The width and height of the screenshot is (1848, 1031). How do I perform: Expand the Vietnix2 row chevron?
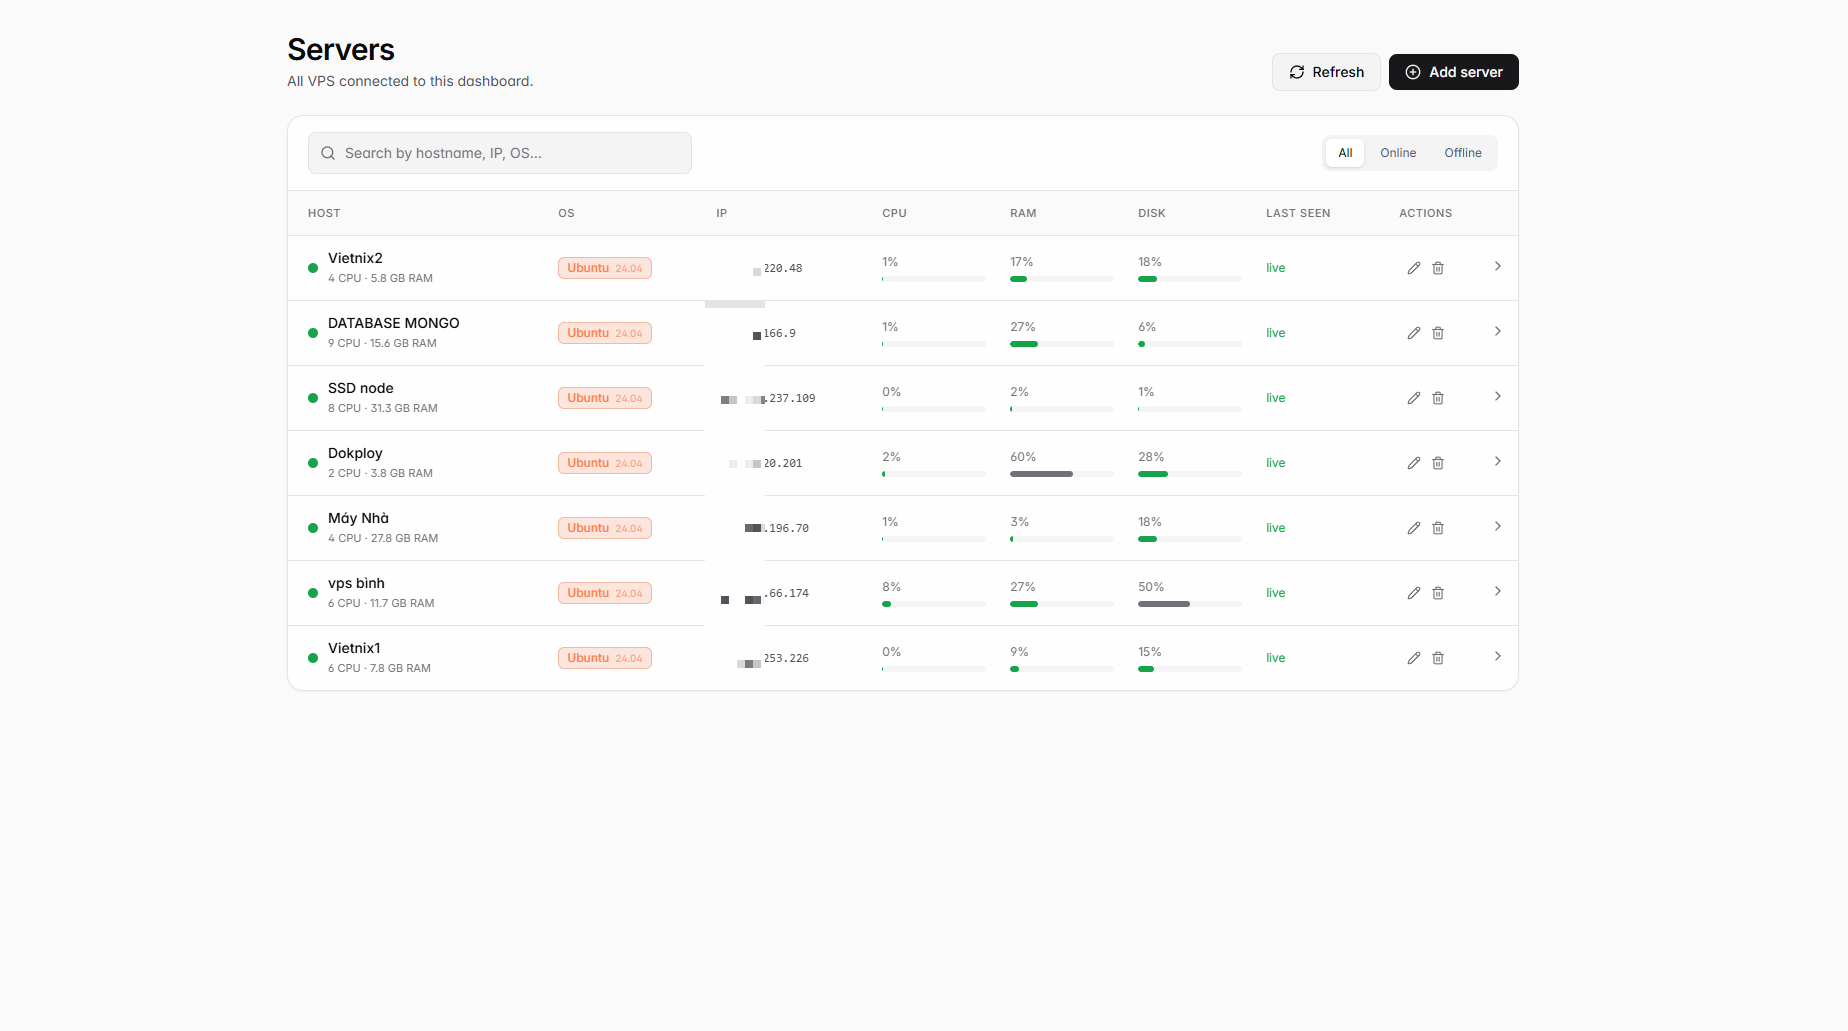pyautogui.click(x=1497, y=266)
